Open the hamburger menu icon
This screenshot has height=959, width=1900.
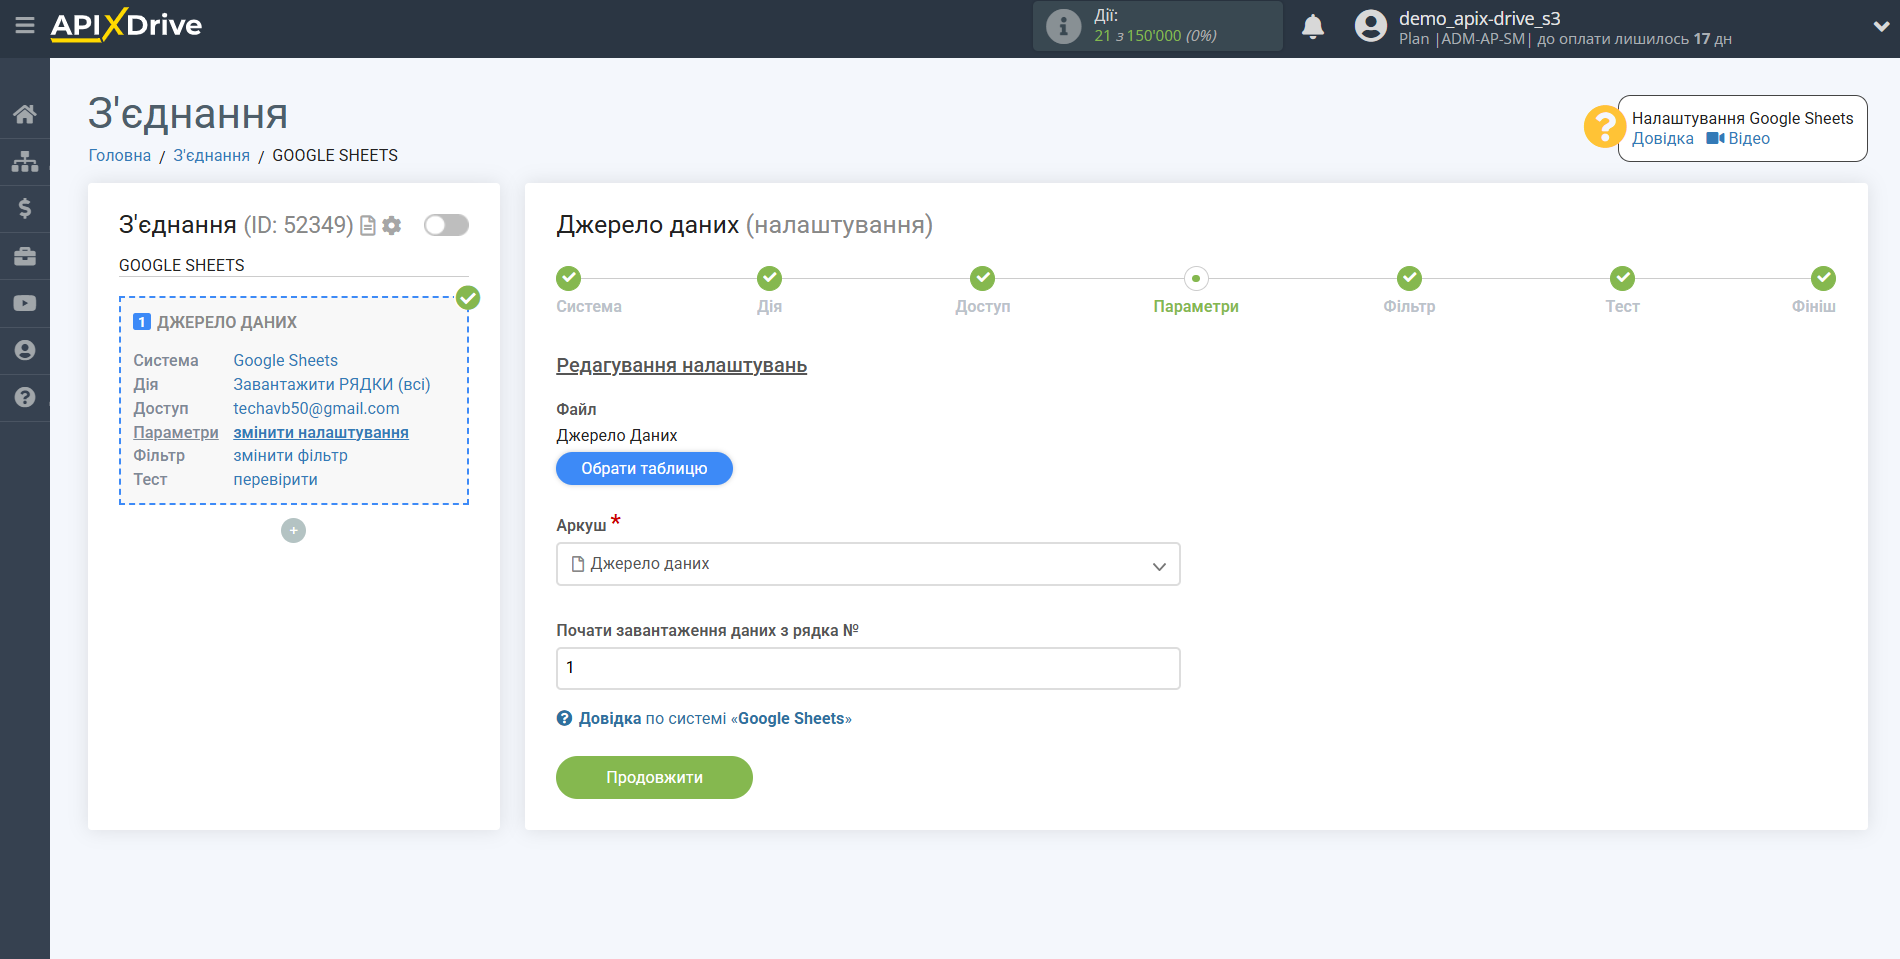coord(24,25)
